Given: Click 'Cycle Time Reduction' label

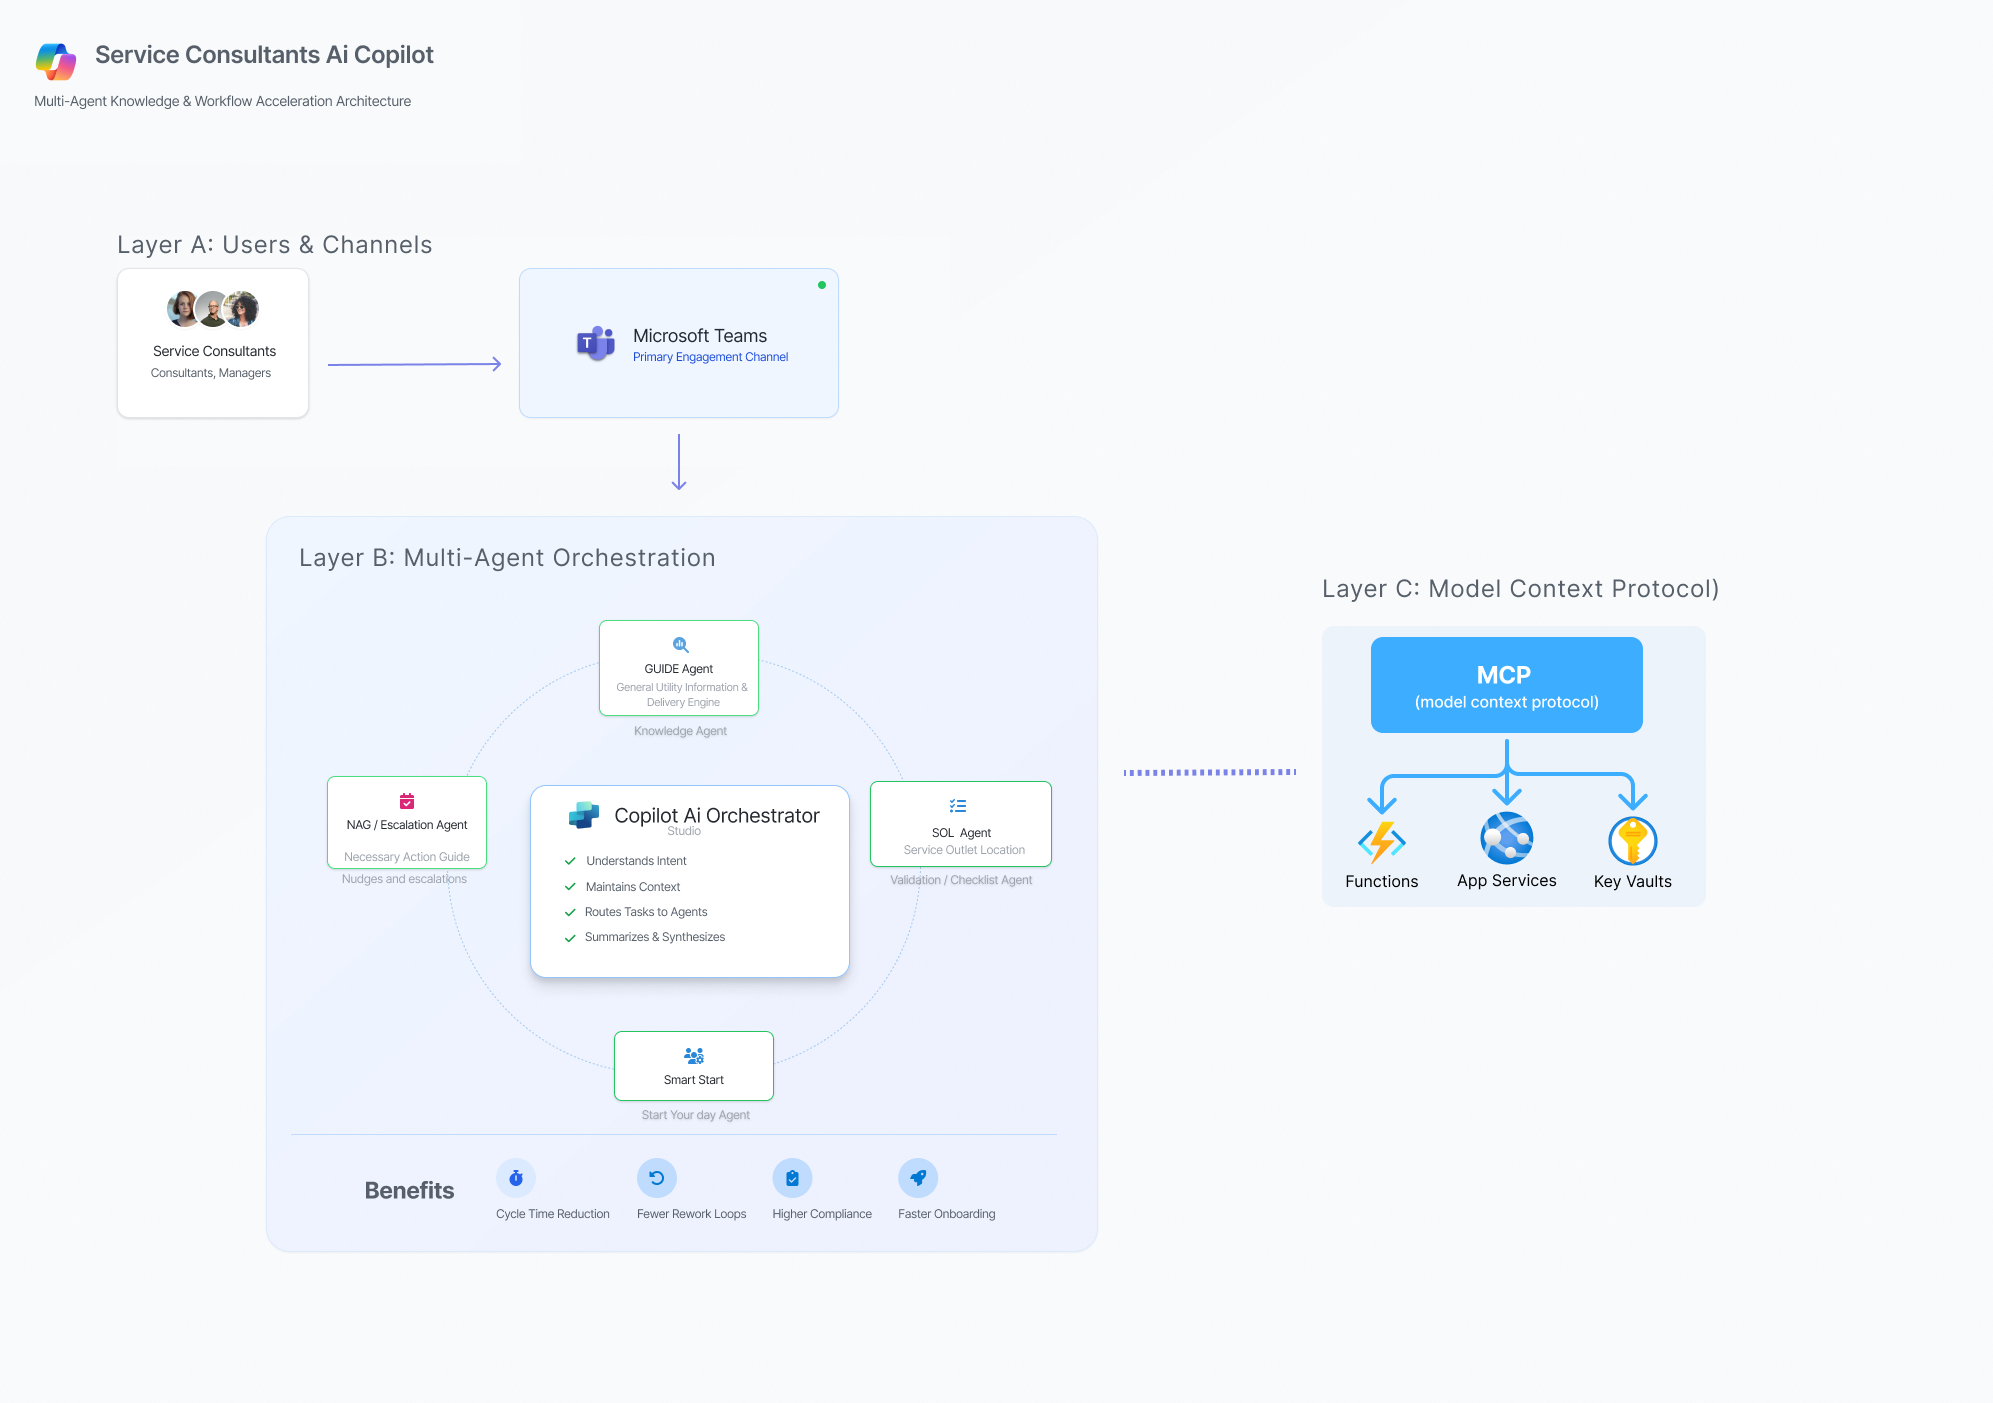Looking at the screenshot, I should coord(553,1214).
